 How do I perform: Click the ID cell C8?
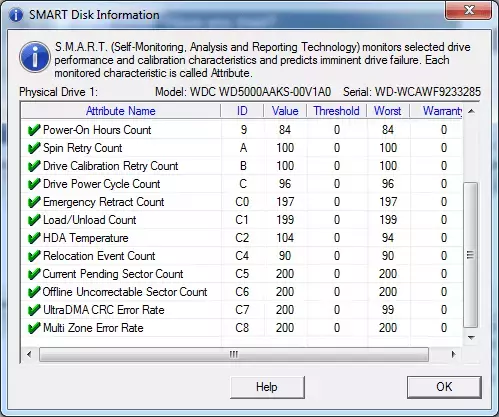[x=242, y=328]
